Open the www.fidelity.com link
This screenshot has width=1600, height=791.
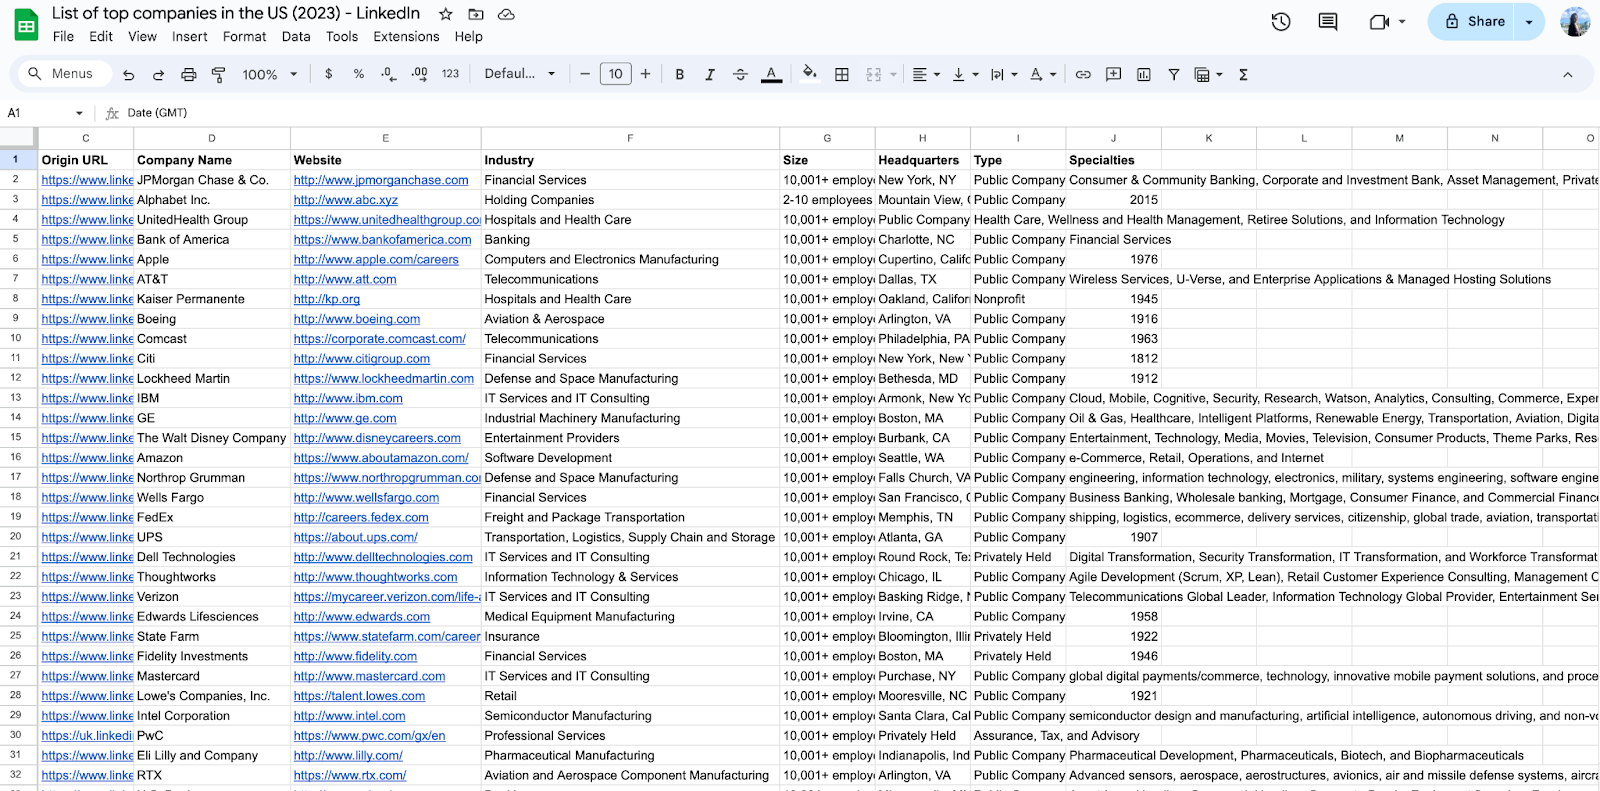tap(355, 656)
